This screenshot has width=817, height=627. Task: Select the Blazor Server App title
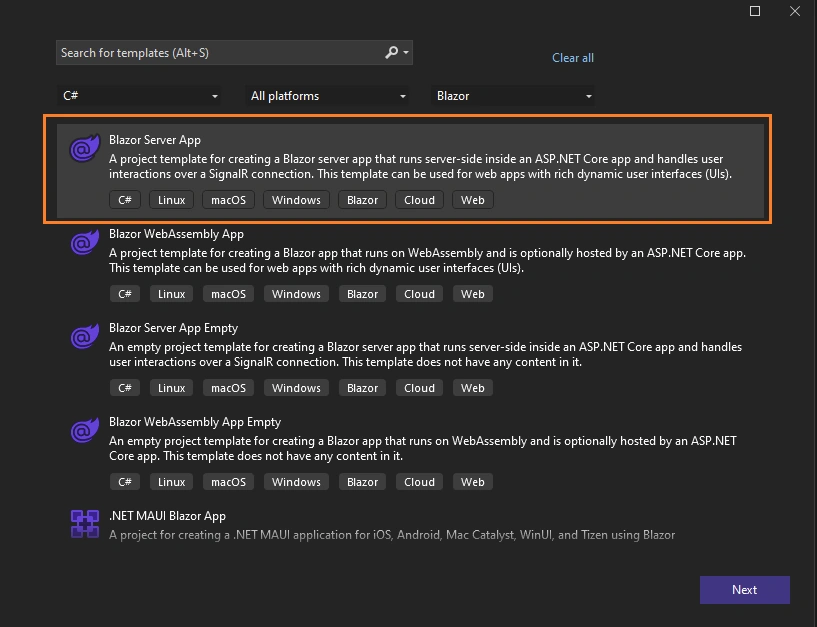click(x=155, y=140)
